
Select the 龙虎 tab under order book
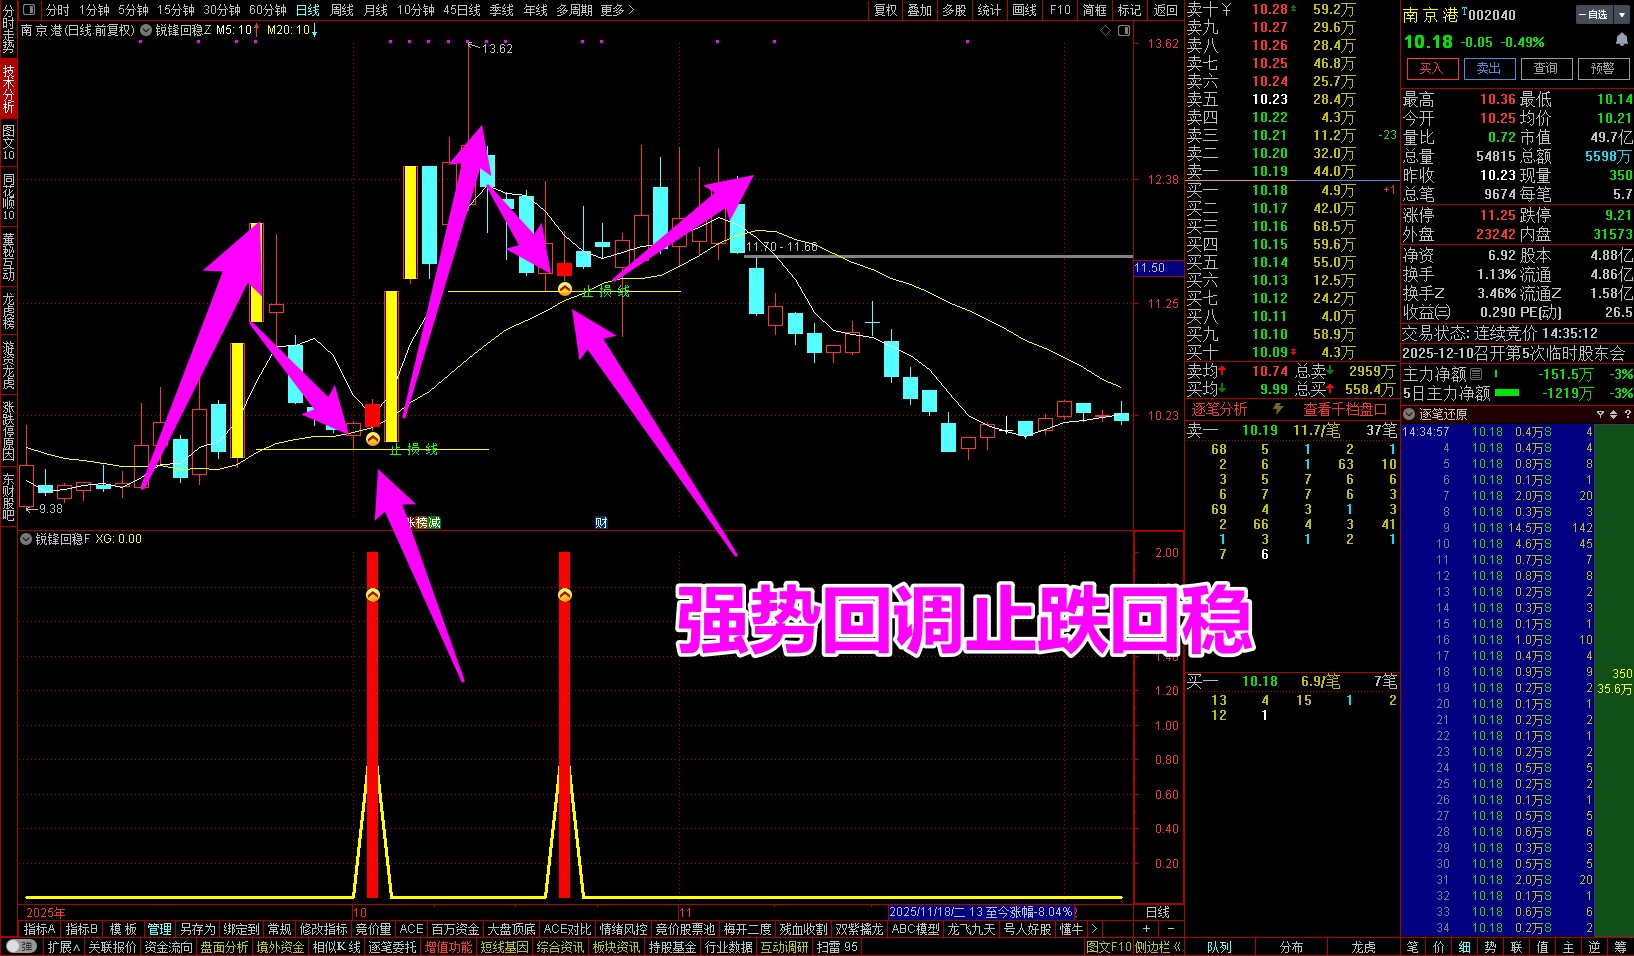pyautogui.click(x=1363, y=947)
